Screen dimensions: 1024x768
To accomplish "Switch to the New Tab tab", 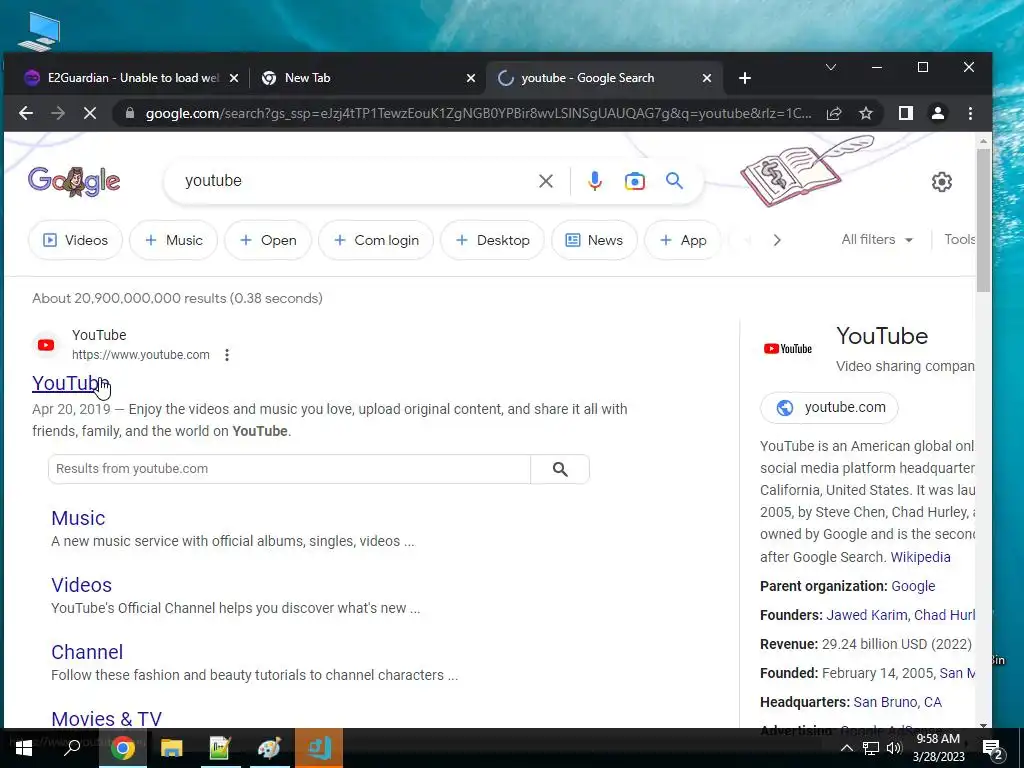I will (366, 78).
